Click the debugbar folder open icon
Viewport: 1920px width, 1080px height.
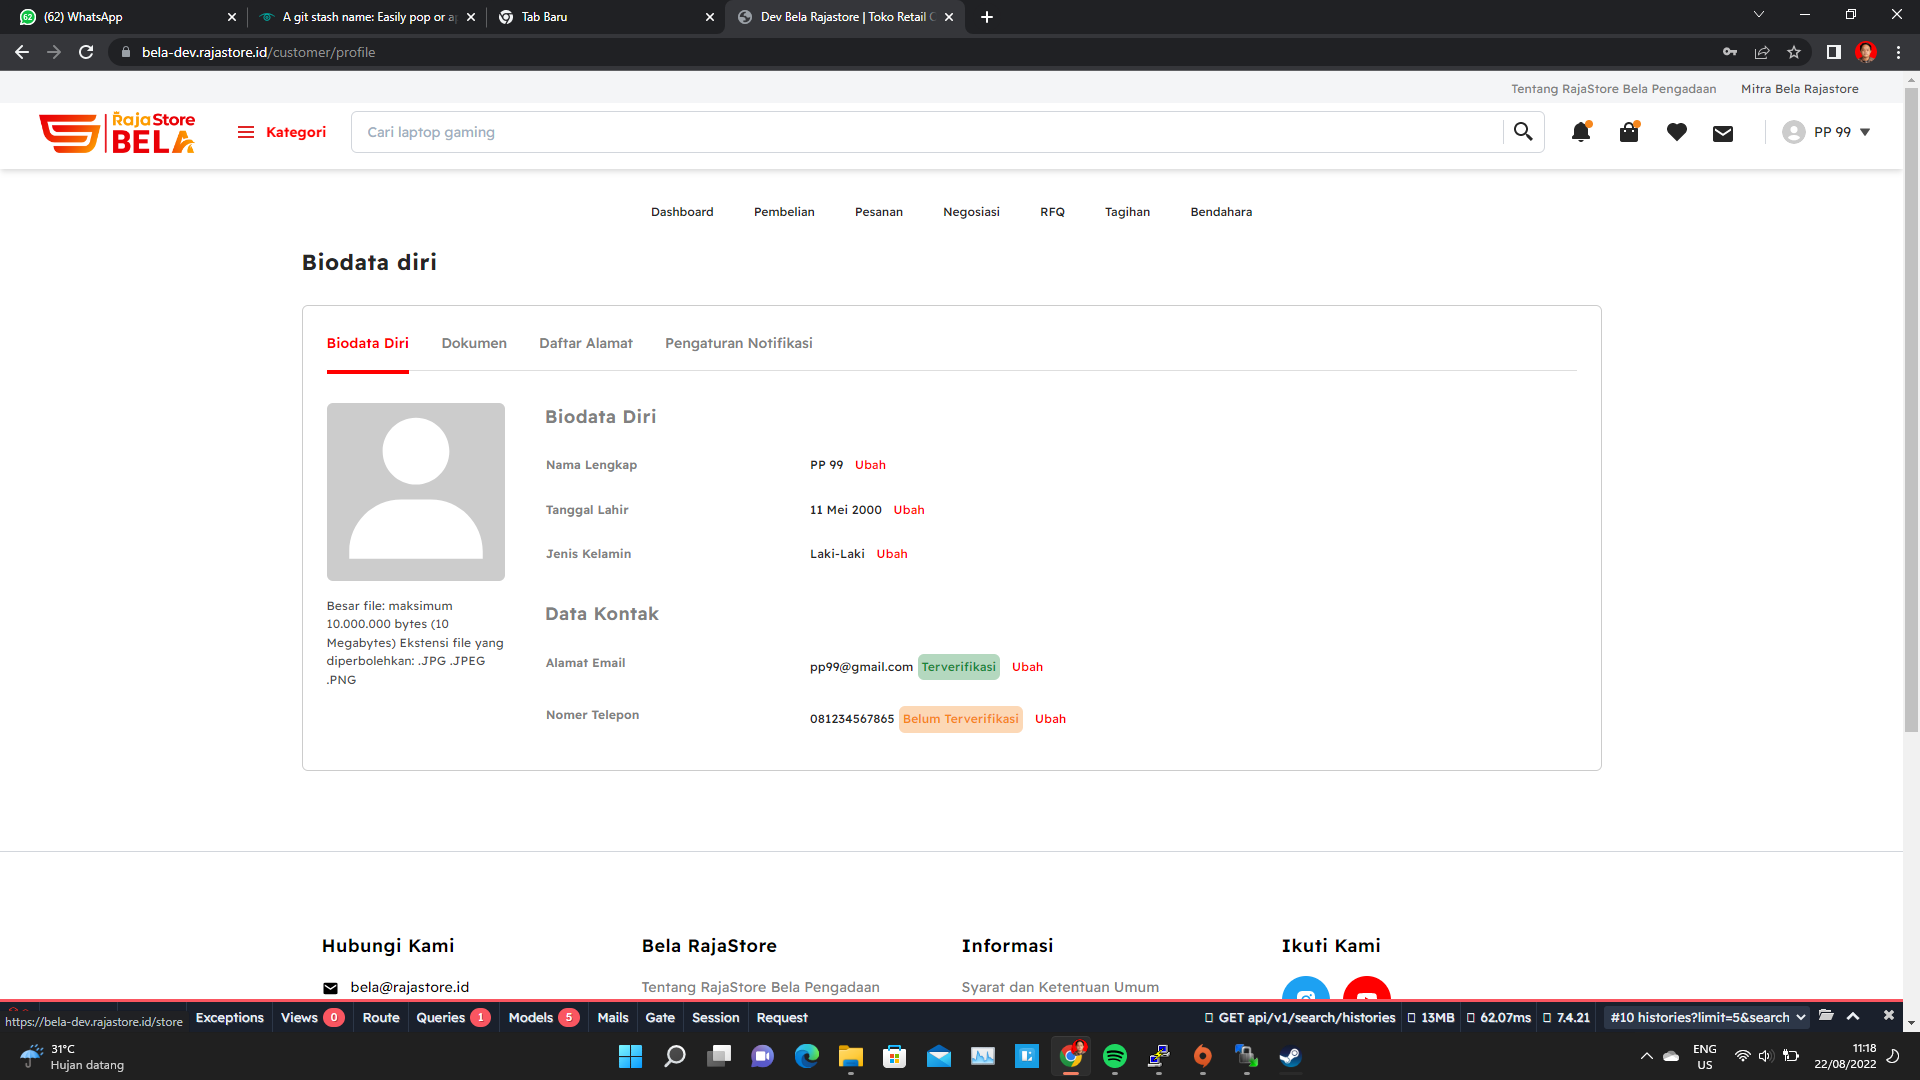pyautogui.click(x=1826, y=1016)
